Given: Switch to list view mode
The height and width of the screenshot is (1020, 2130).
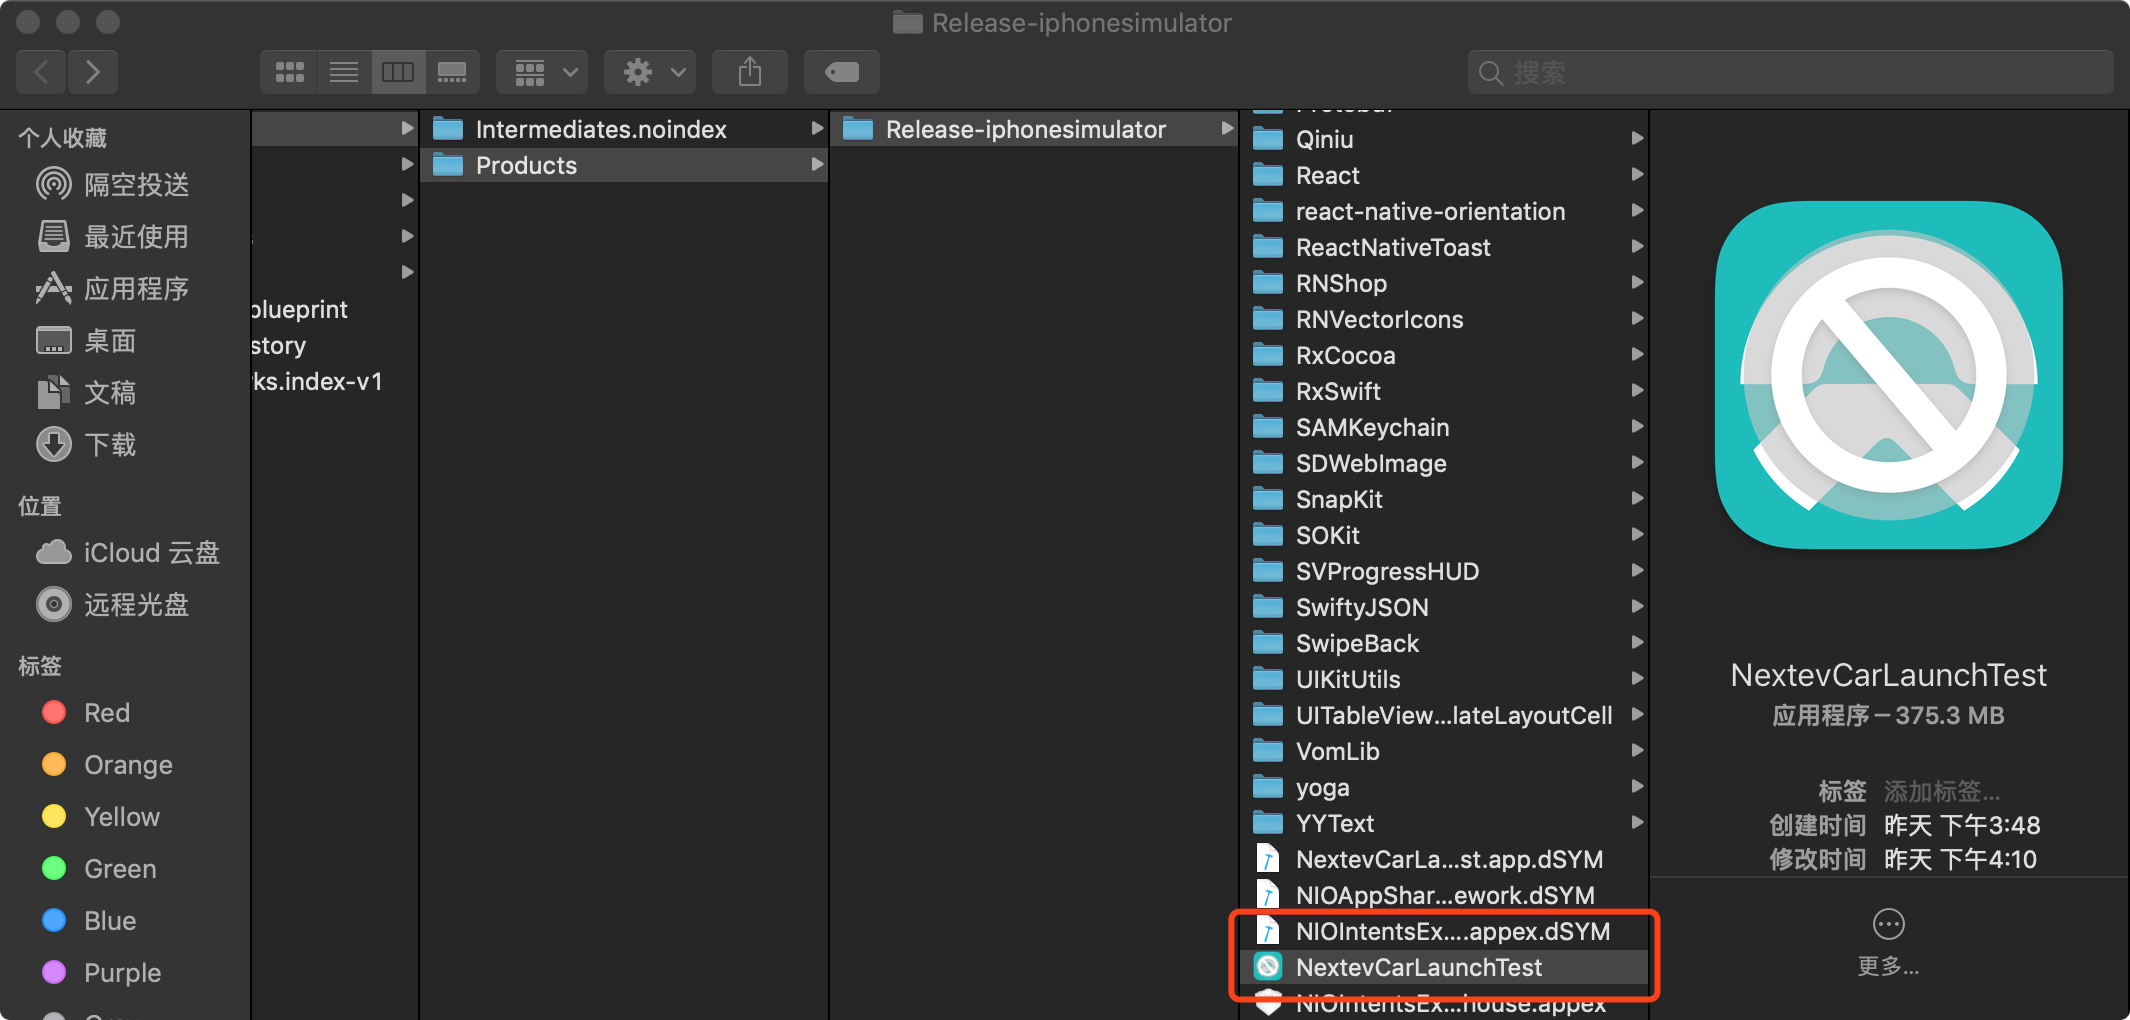Looking at the screenshot, I should pyautogui.click(x=344, y=72).
